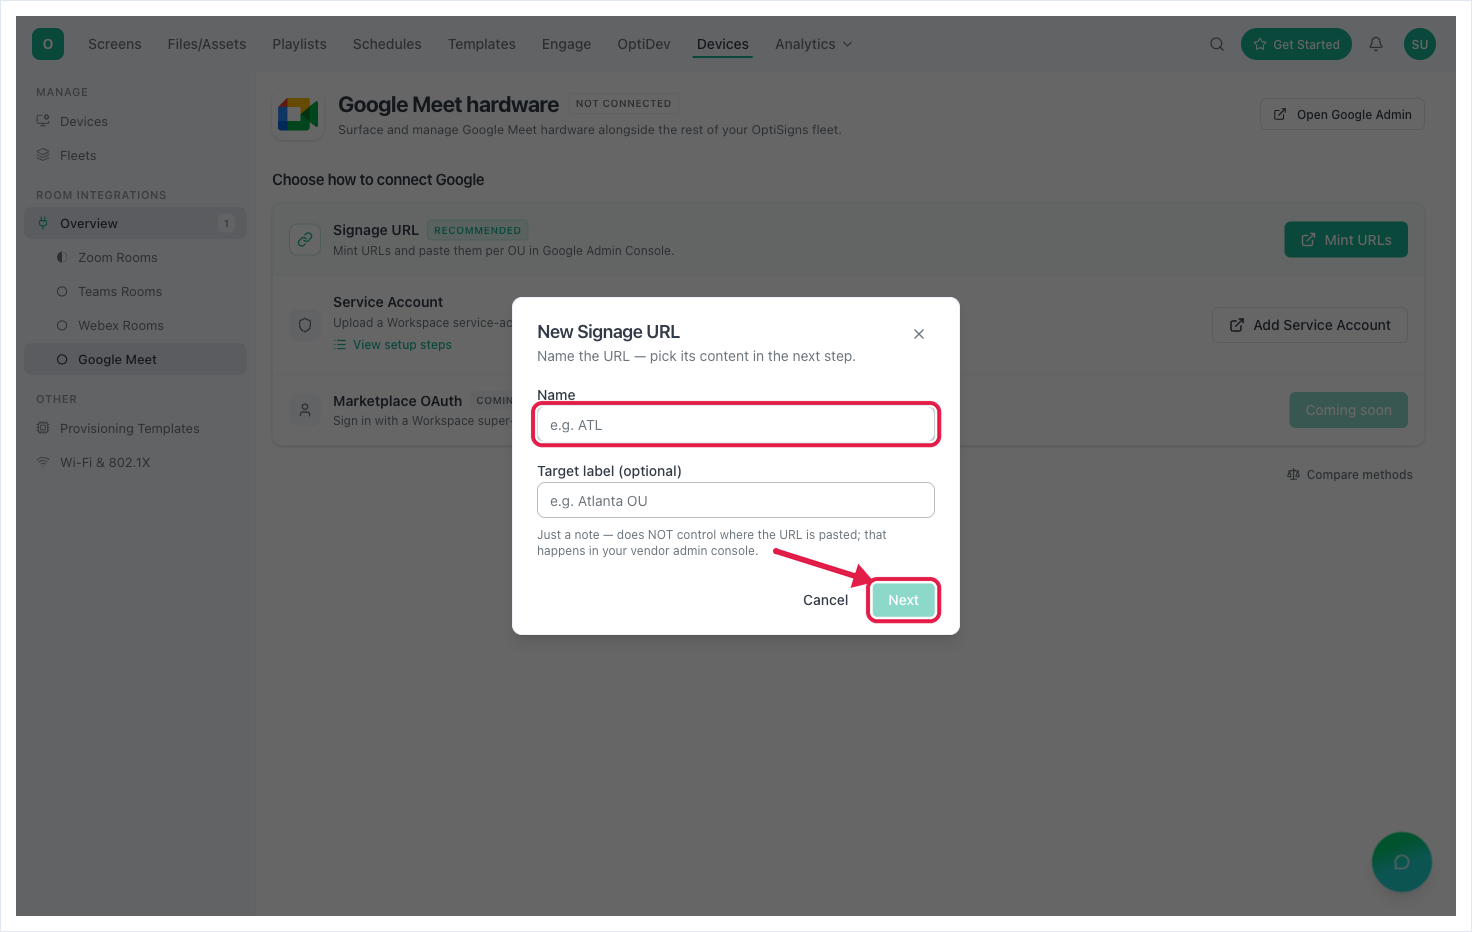Open the SU user avatar
This screenshot has height=932, width=1472.
coord(1420,44)
